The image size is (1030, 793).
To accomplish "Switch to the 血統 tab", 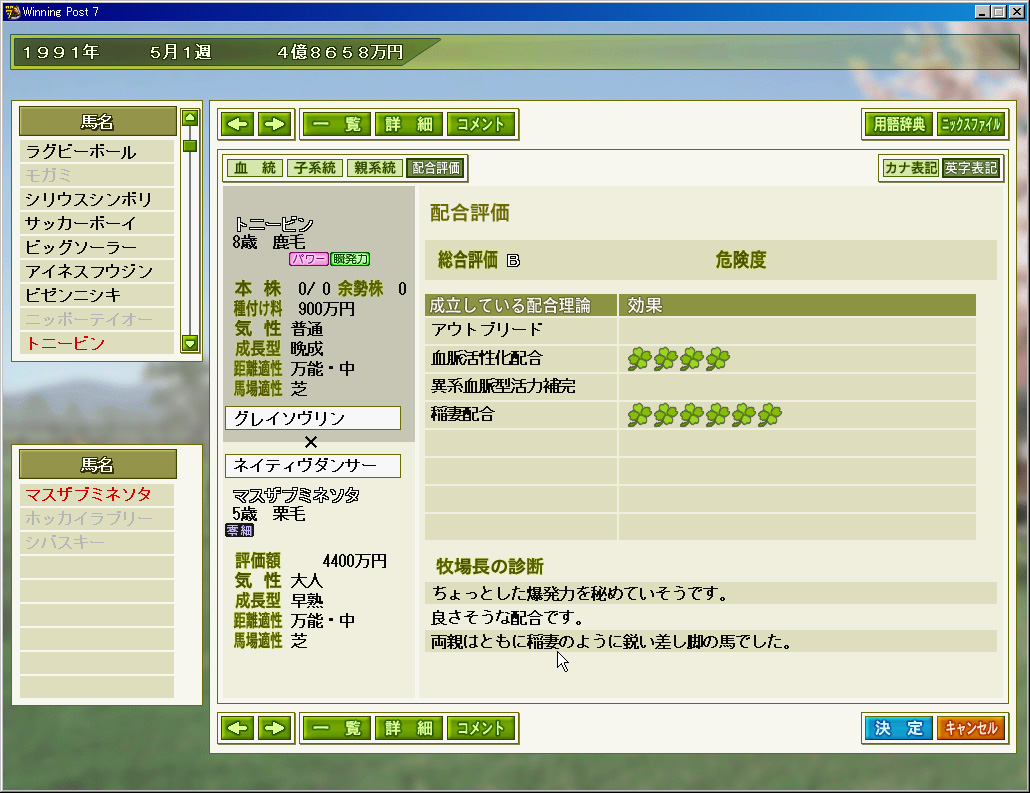I will pyautogui.click(x=255, y=168).
